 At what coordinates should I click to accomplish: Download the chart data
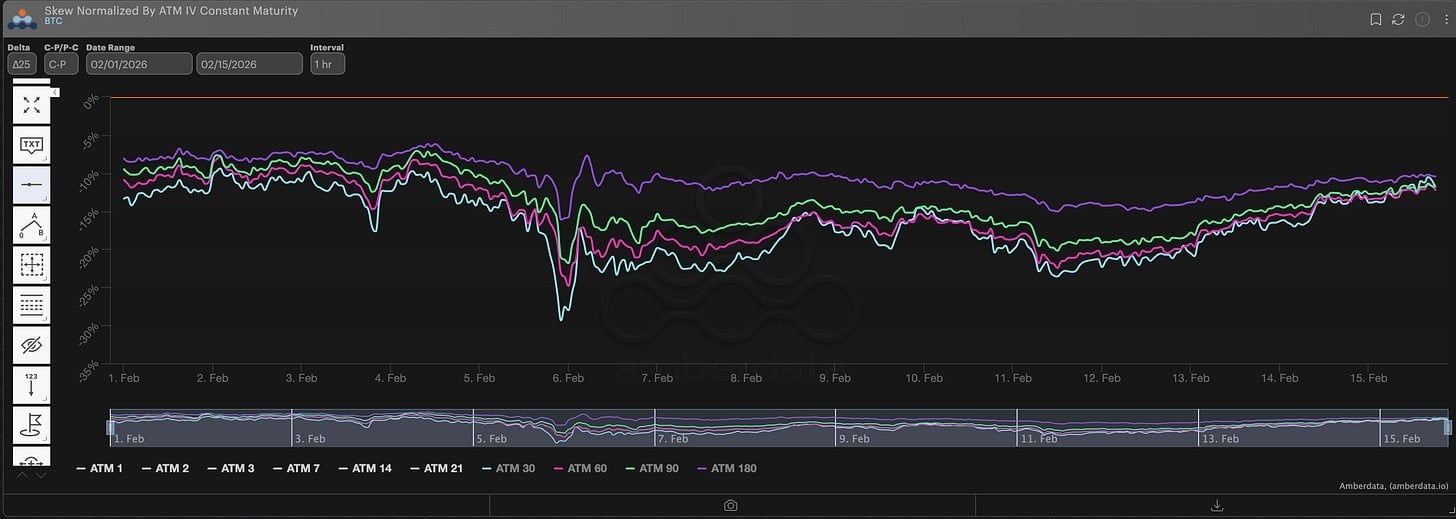[1217, 506]
